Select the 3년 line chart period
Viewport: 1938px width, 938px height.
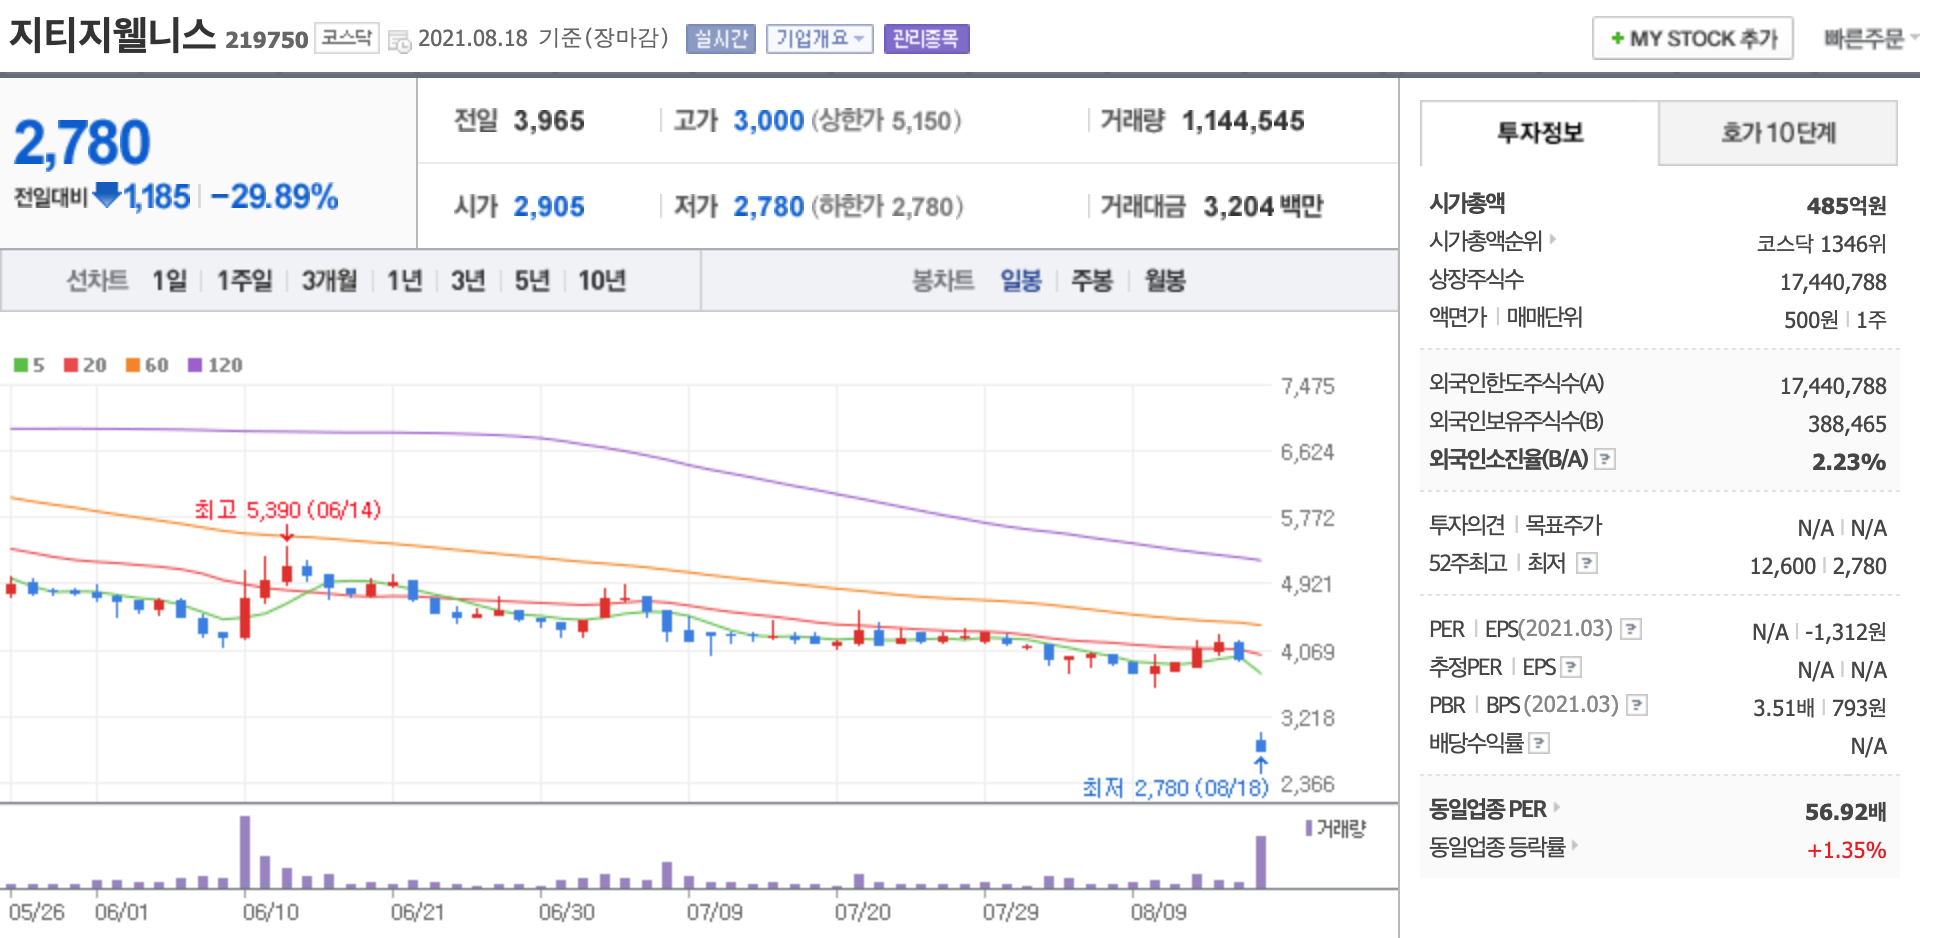(468, 281)
